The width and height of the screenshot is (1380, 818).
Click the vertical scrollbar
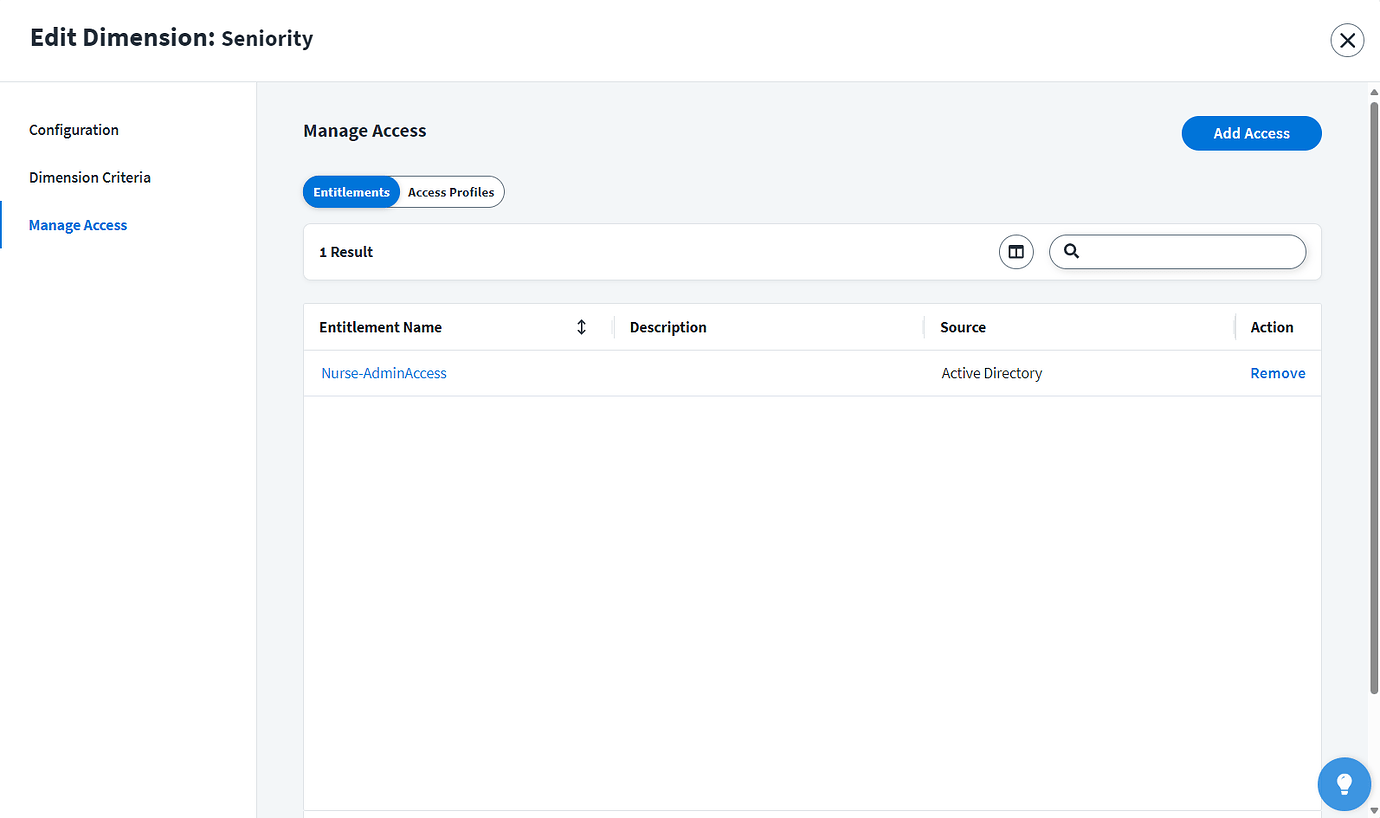pos(1372,400)
